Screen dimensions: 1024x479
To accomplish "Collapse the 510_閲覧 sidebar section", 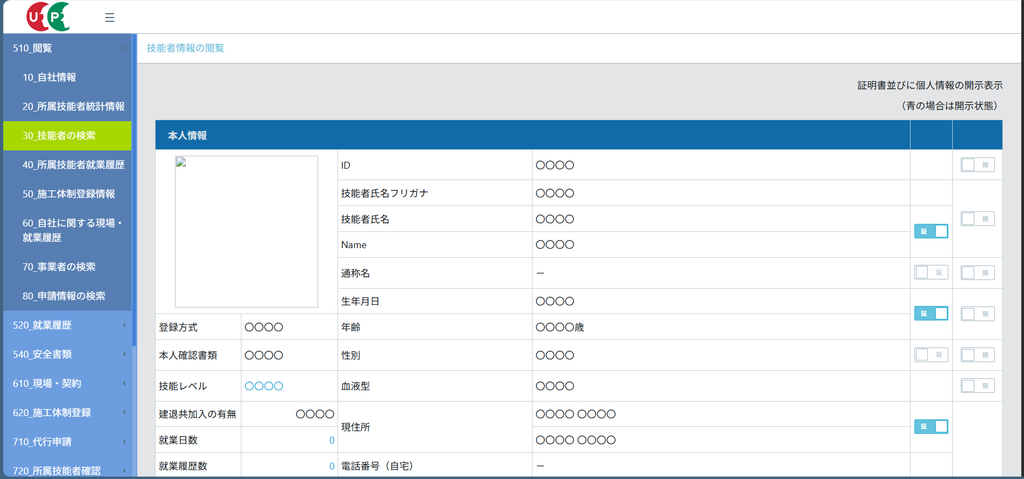I will coord(67,48).
